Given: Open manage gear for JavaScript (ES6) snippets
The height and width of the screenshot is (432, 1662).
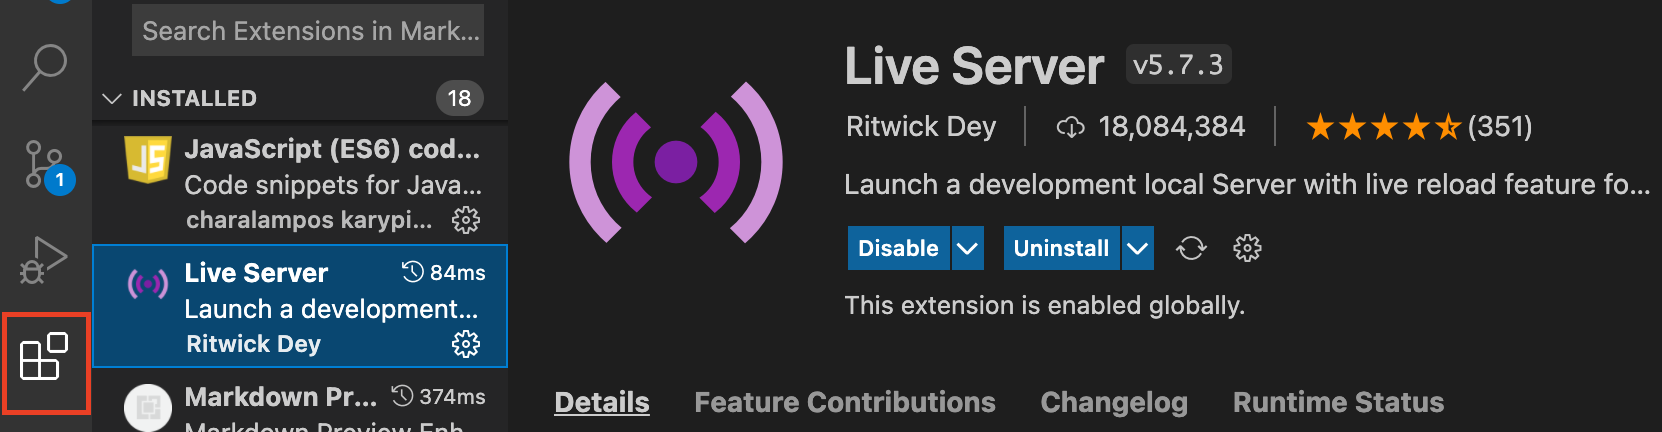Looking at the screenshot, I should coord(466,220).
